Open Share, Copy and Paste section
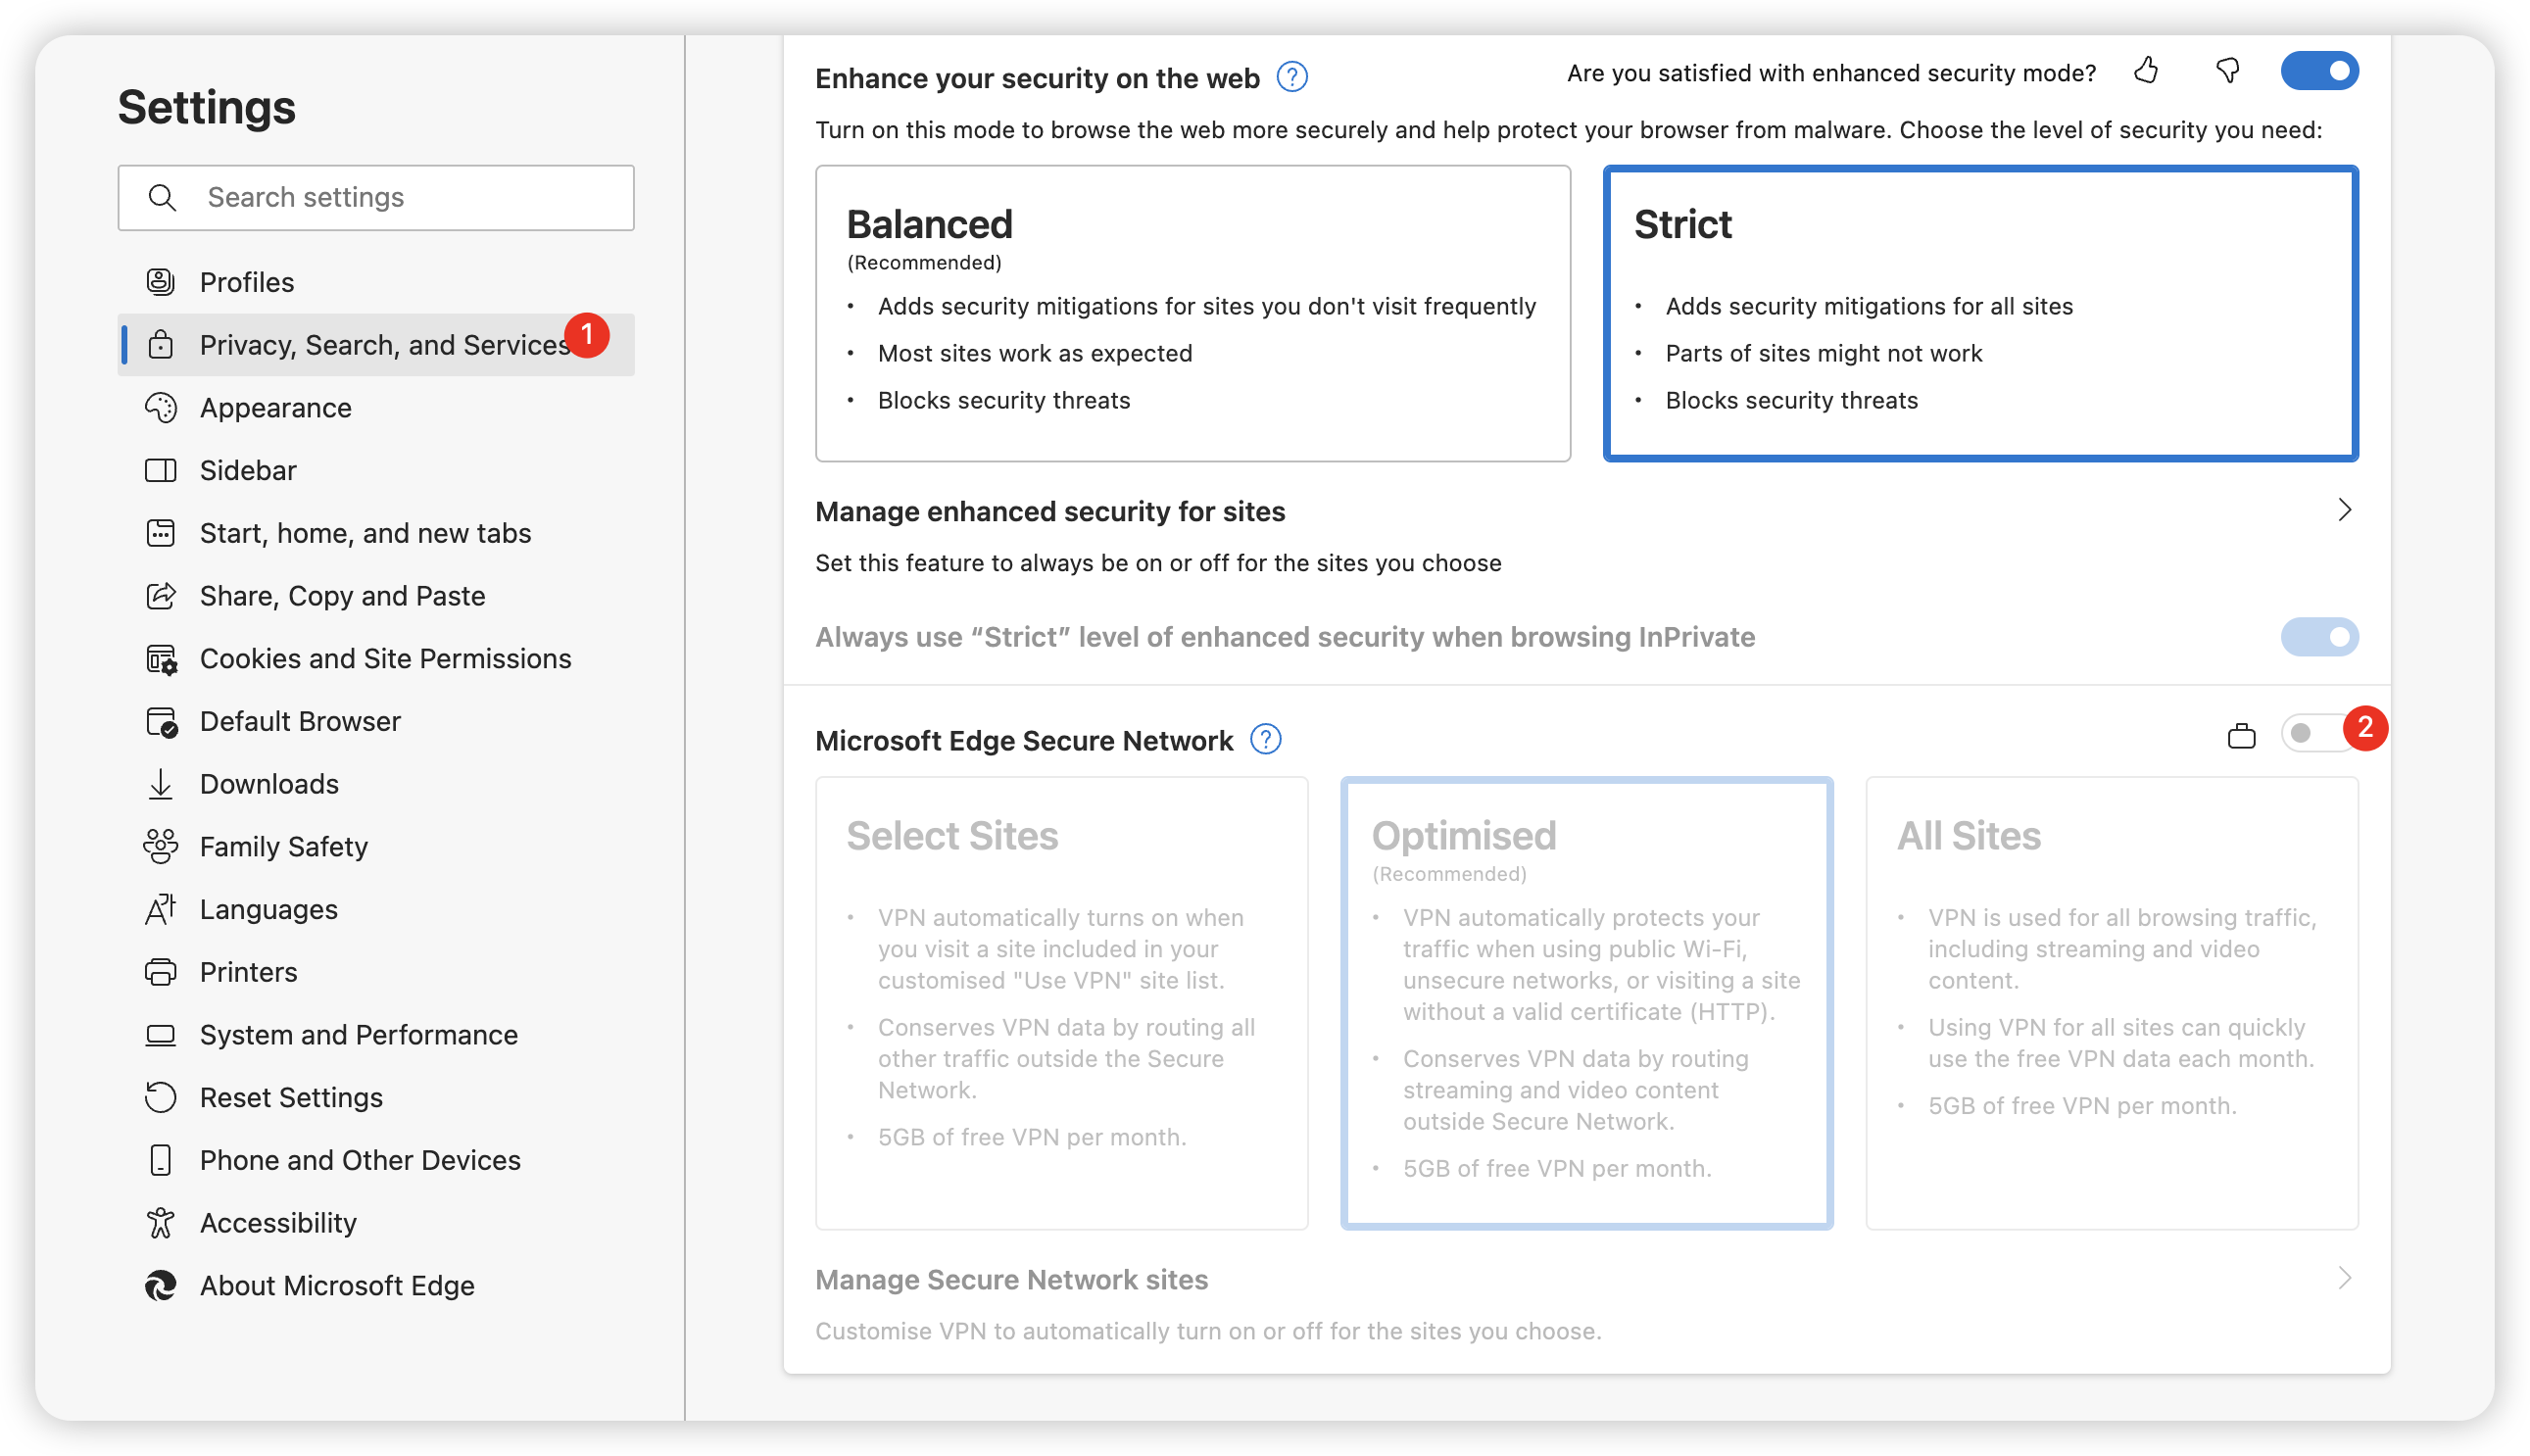The height and width of the screenshot is (1456, 2530). click(376, 596)
